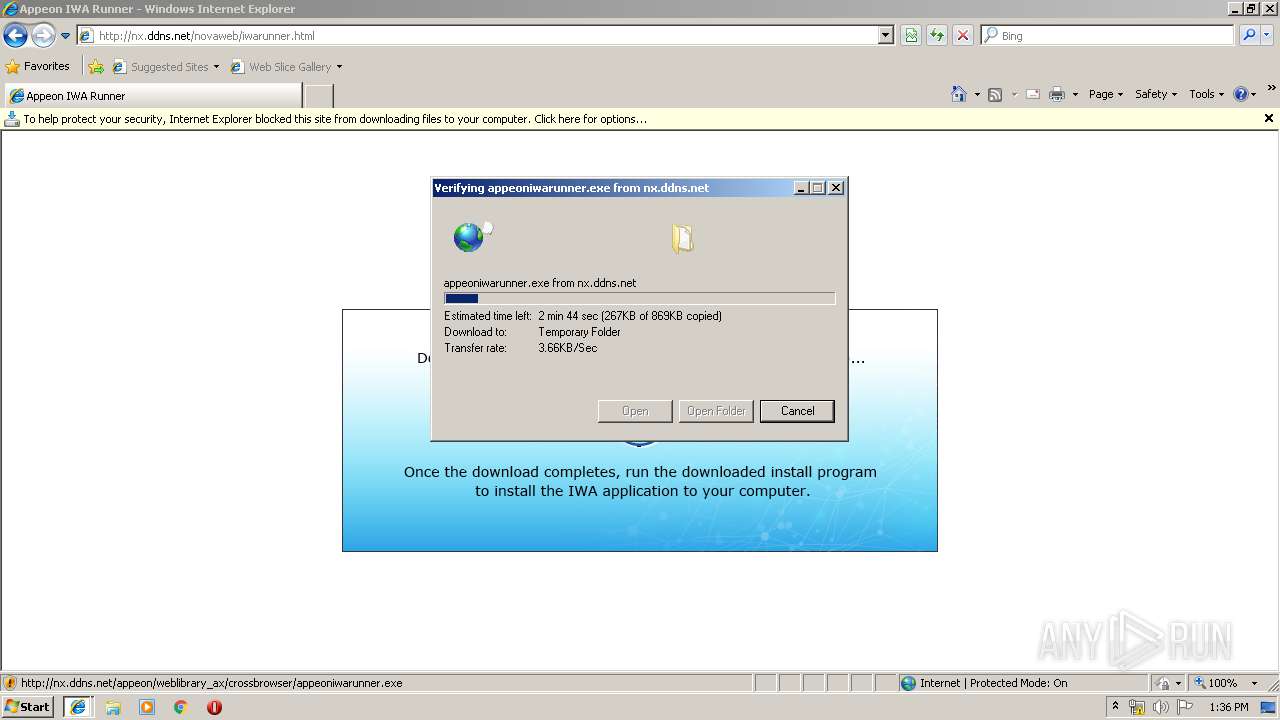The width and height of the screenshot is (1280, 720).
Task: Click the 'Estimated time left' text line
Action: coord(583,316)
